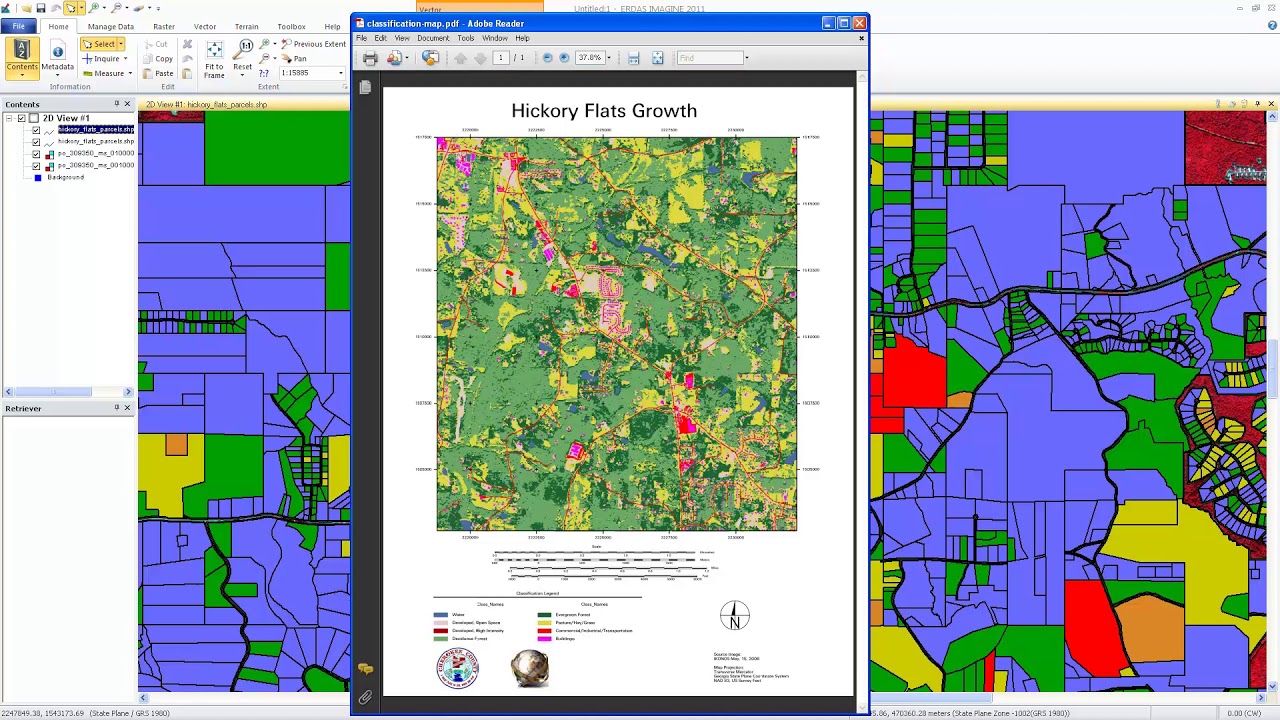Image resolution: width=1280 pixels, height=720 pixels.
Task: Switch to the Terrain ribbon tab
Action: tap(246, 27)
